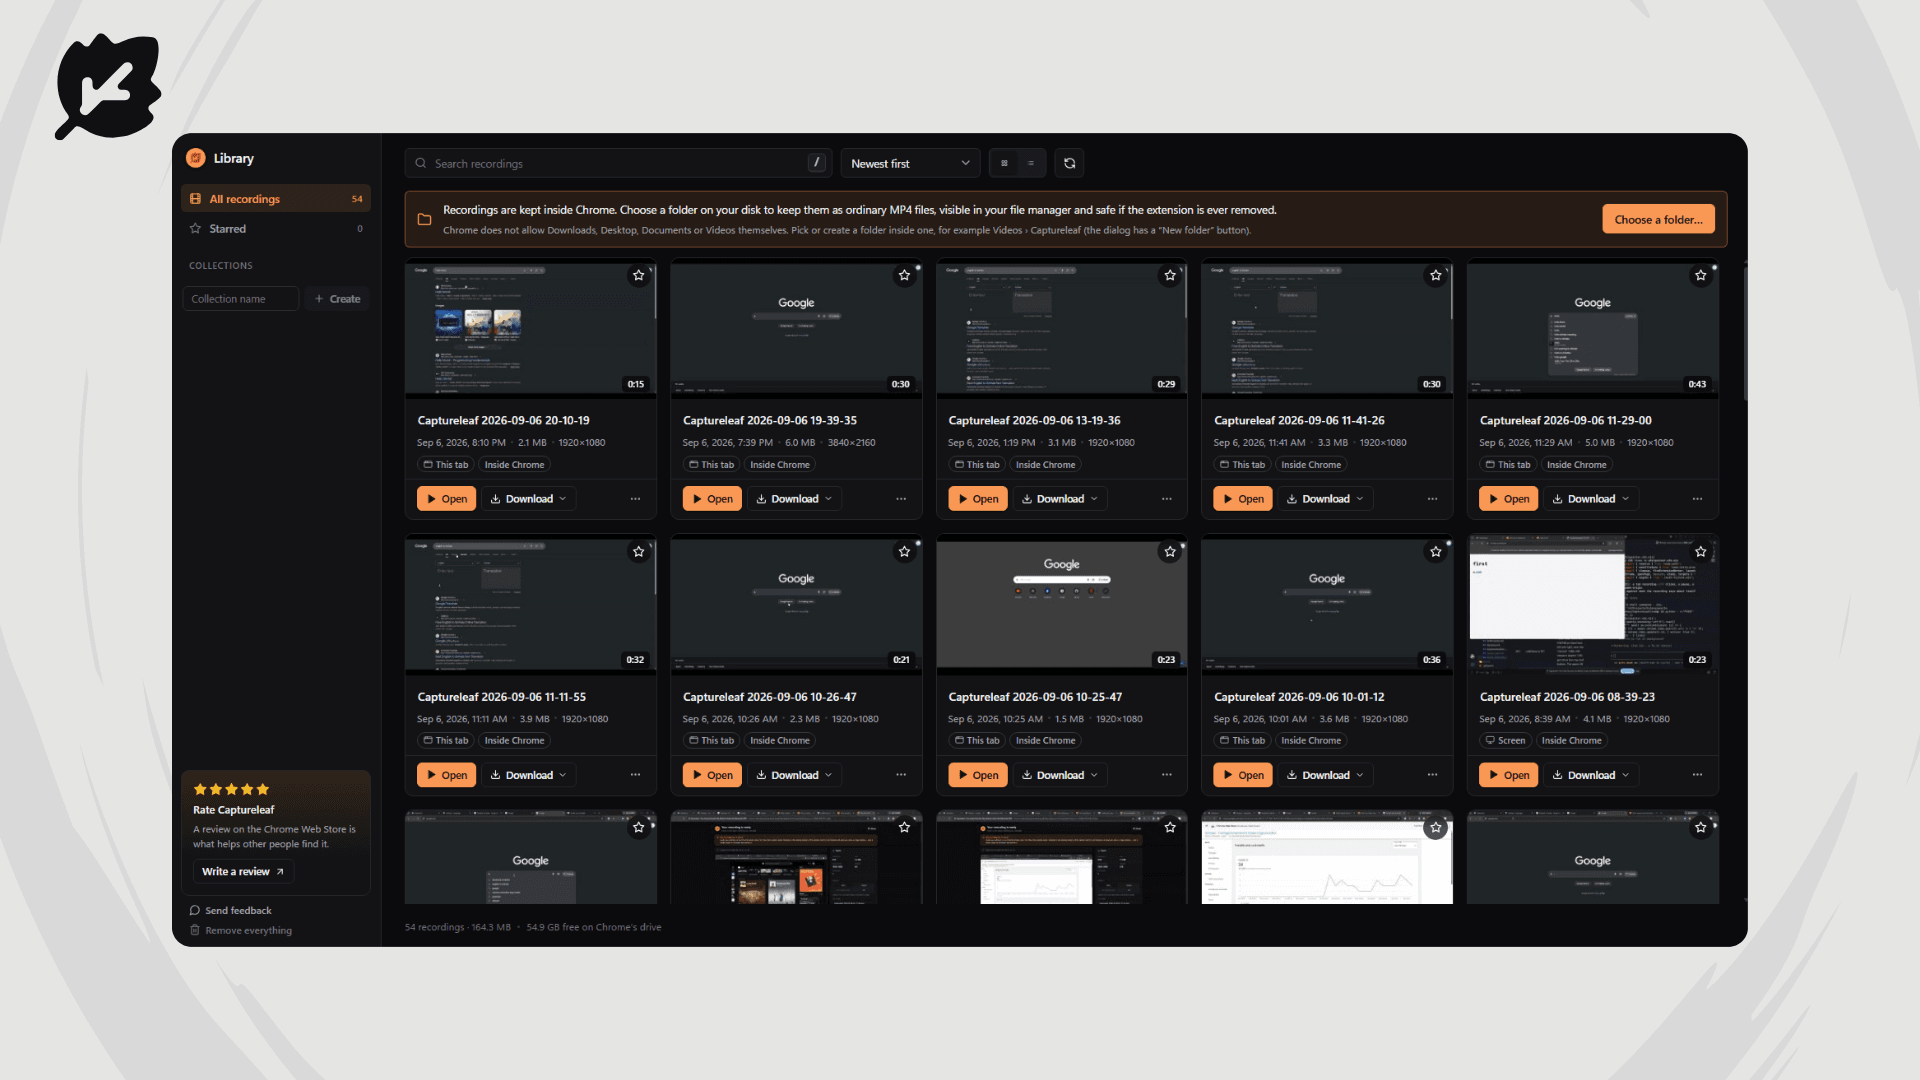1920x1080 pixels.
Task: Switch to list view layout
Action: click(1031, 163)
